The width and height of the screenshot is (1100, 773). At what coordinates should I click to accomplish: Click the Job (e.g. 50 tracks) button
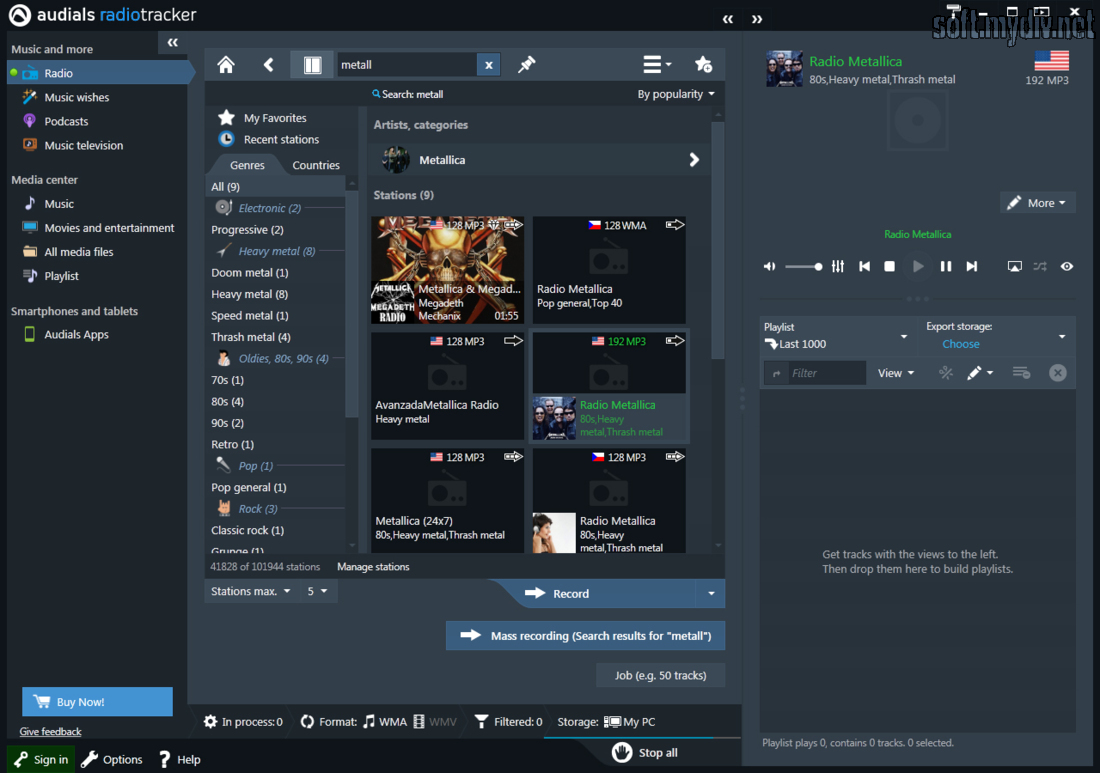pos(660,675)
